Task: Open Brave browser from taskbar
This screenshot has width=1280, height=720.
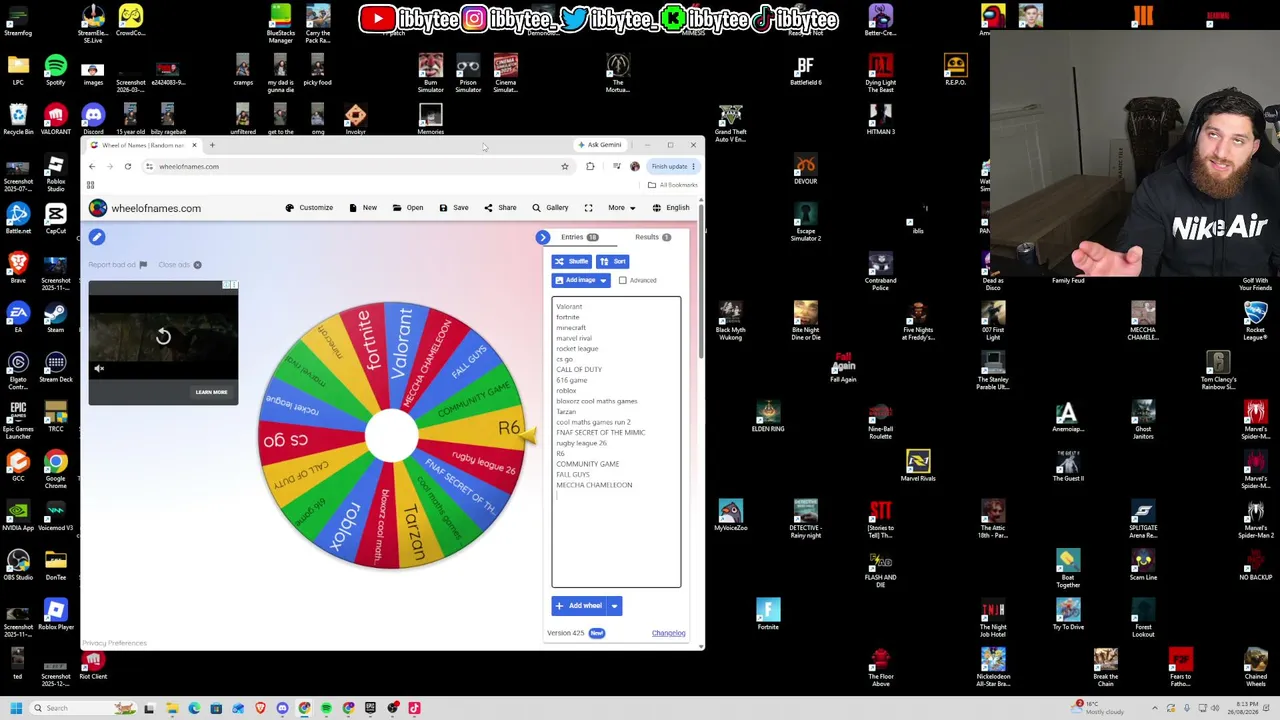Action: [260, 708]
